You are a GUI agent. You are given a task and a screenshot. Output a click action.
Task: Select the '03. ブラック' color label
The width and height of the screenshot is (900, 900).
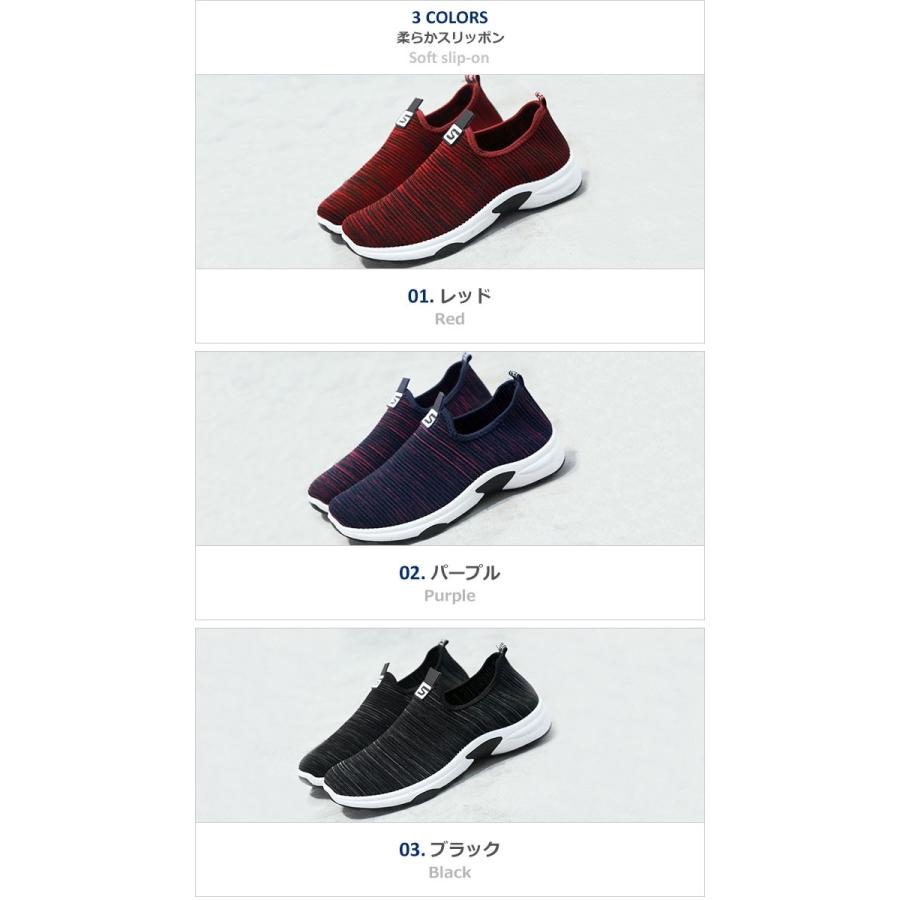[449, 849]
